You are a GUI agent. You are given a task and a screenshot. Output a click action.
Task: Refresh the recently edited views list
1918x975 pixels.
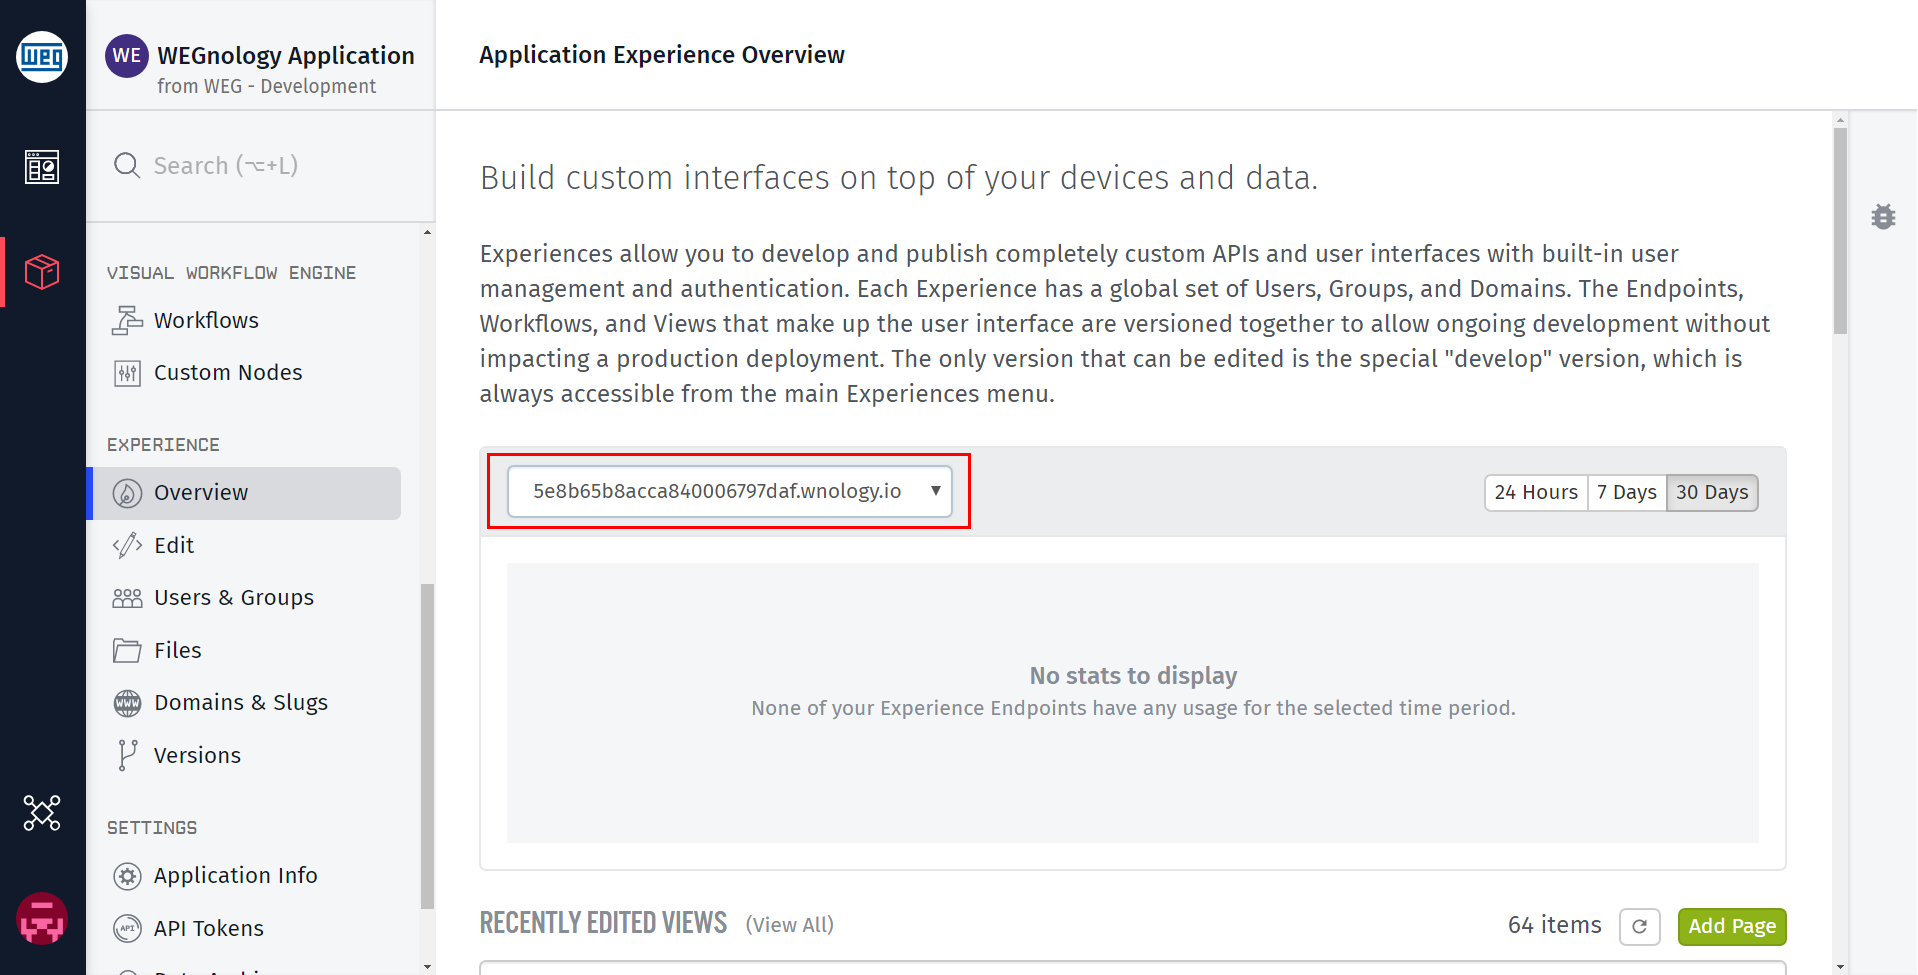[1640, 926]
